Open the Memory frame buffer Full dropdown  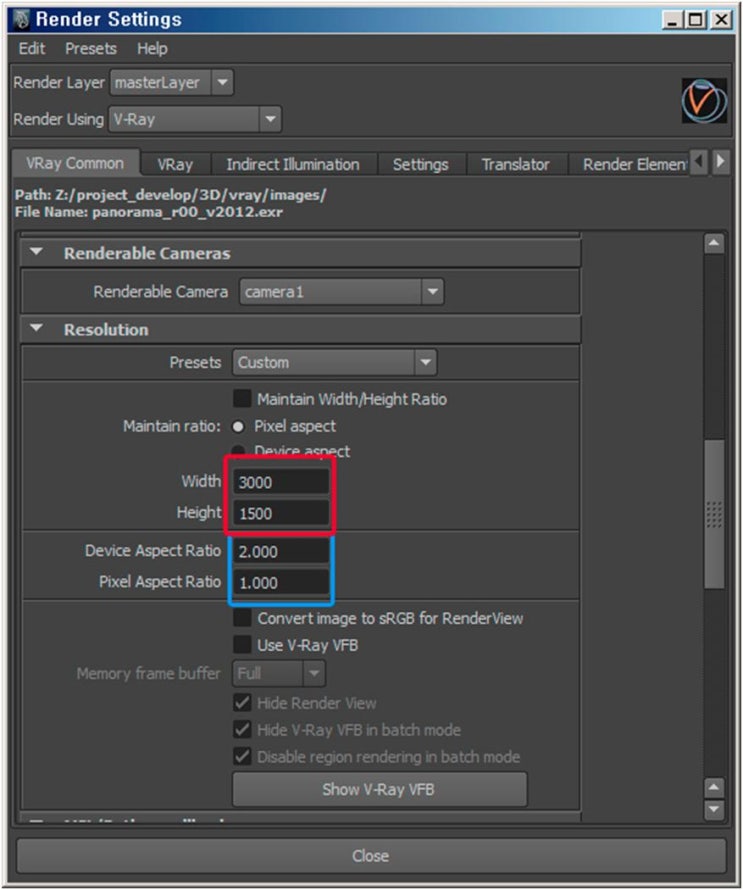[x=279, y=674]
